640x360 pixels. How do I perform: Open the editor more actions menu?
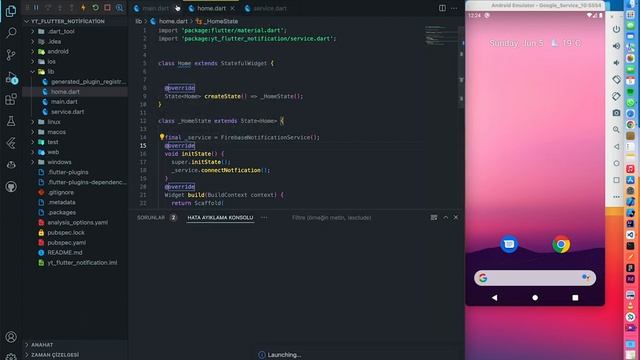[x=454, y=8]
